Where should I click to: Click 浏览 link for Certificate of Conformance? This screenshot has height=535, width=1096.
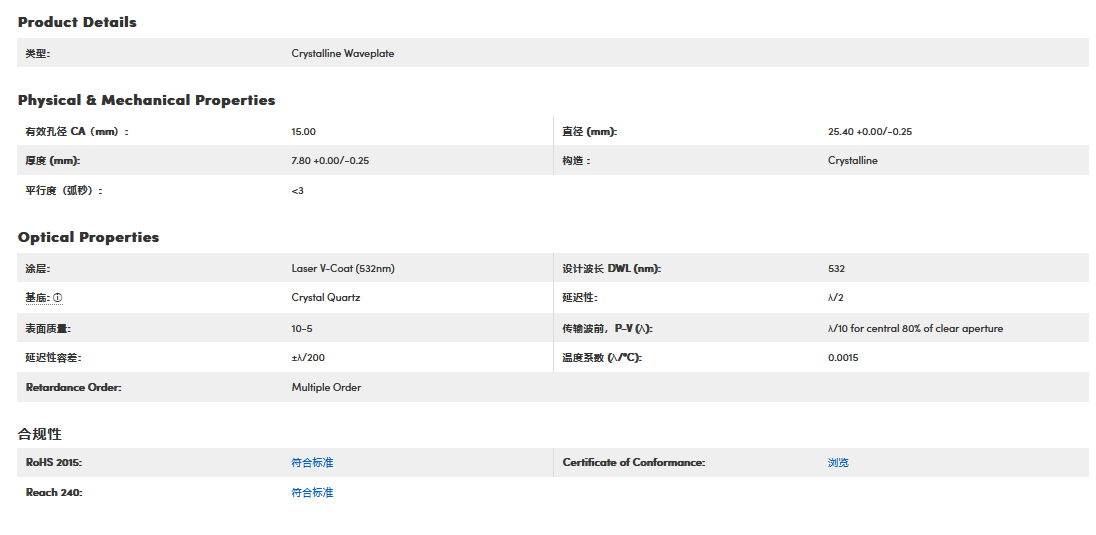[838, 463]
